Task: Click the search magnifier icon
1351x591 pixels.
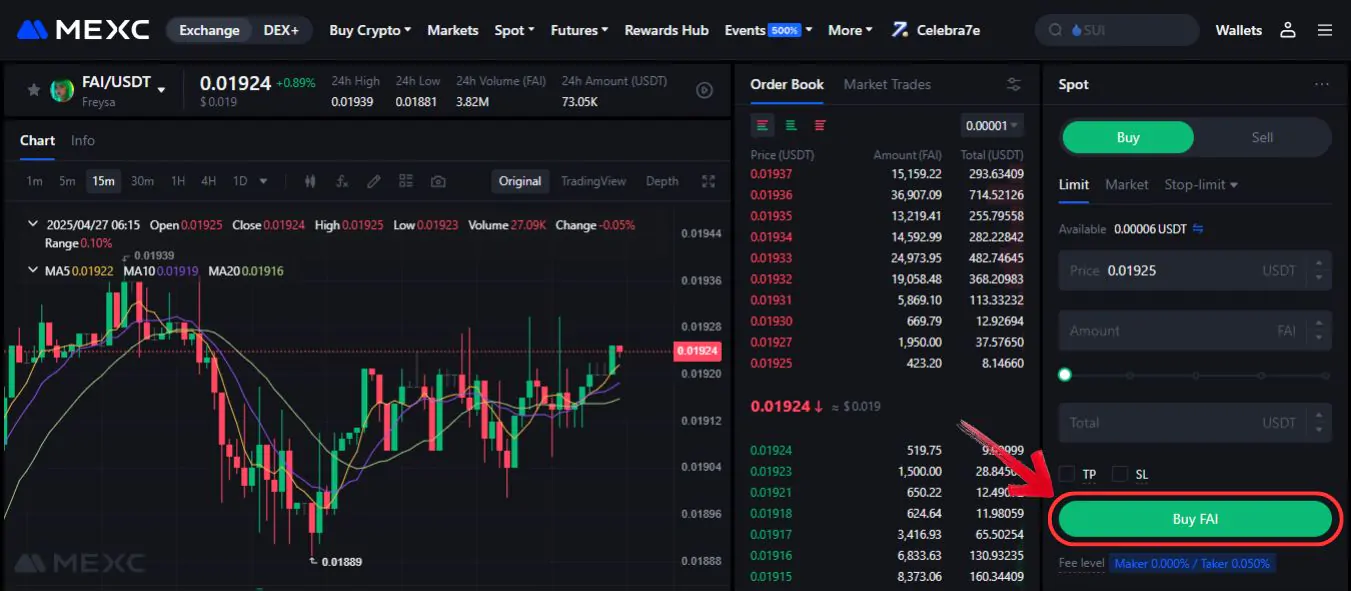Action: 1055,30
